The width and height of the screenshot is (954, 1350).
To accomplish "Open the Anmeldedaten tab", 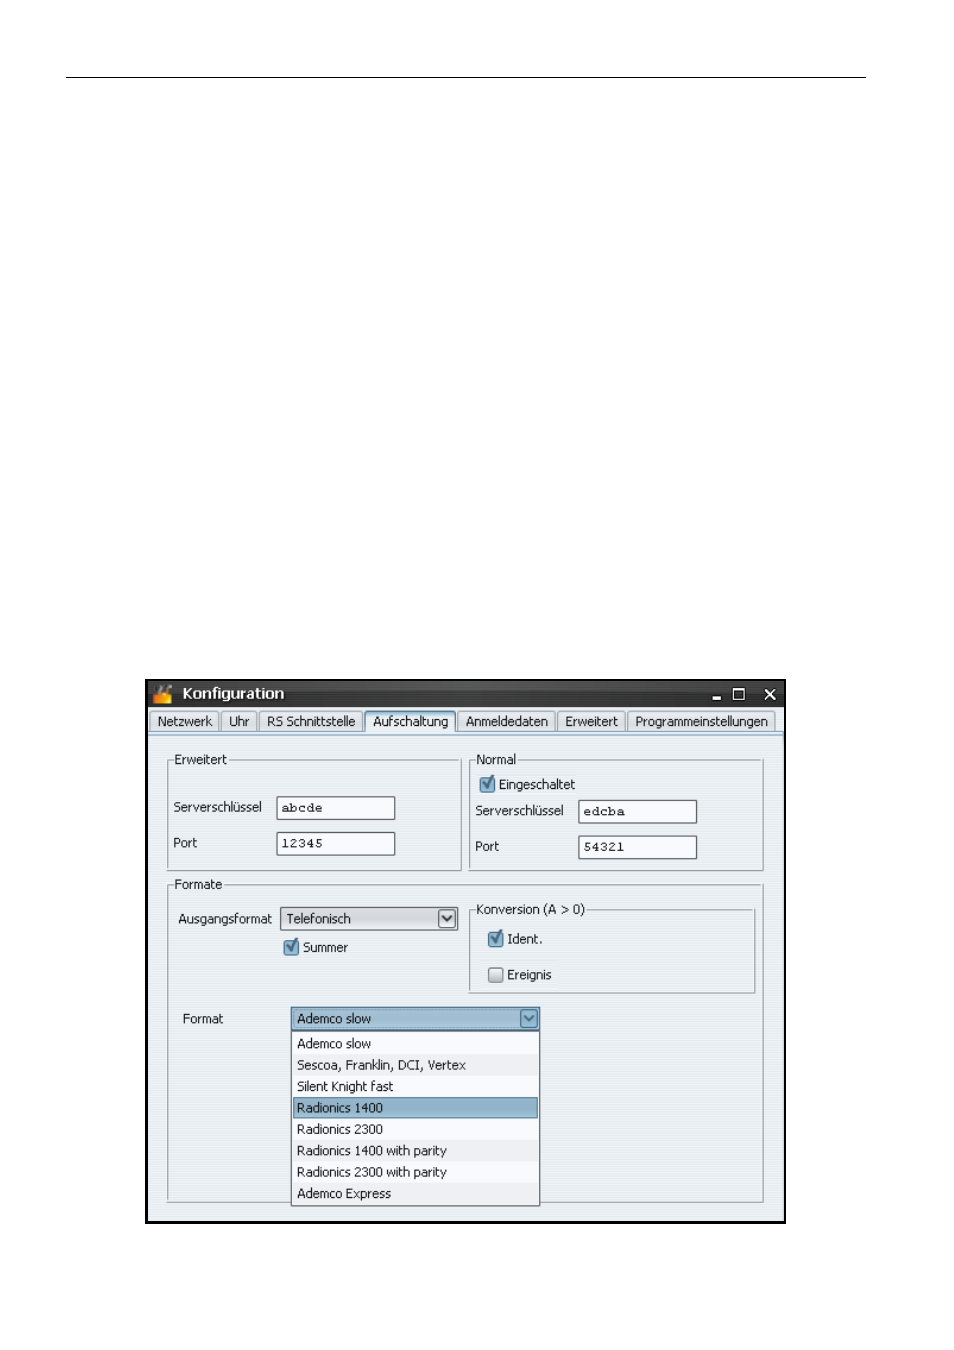I will pos(506,722).
